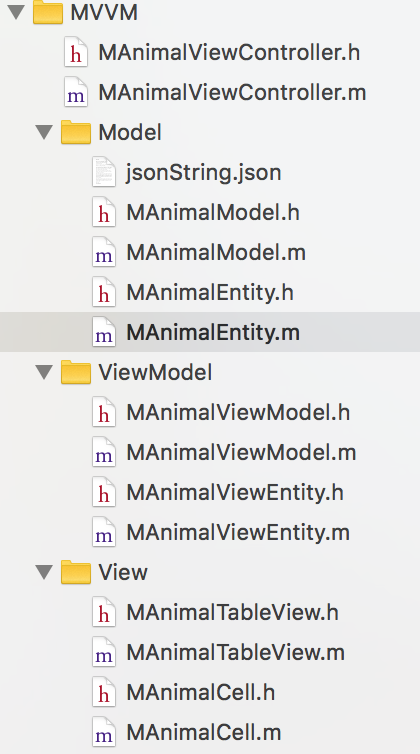Click the Model folder icon
This screenshot has height=754, width=420.
pos(76,132)
